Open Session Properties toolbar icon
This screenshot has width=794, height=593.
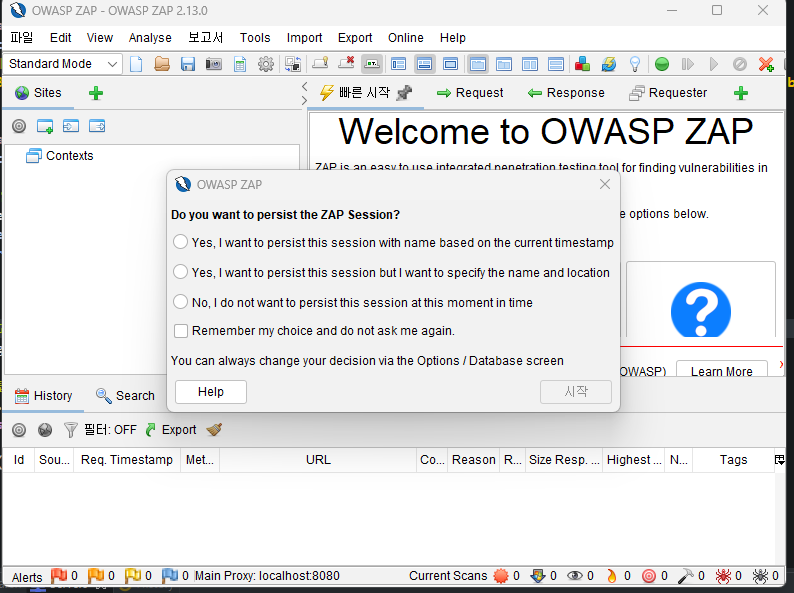coord(240,64)
